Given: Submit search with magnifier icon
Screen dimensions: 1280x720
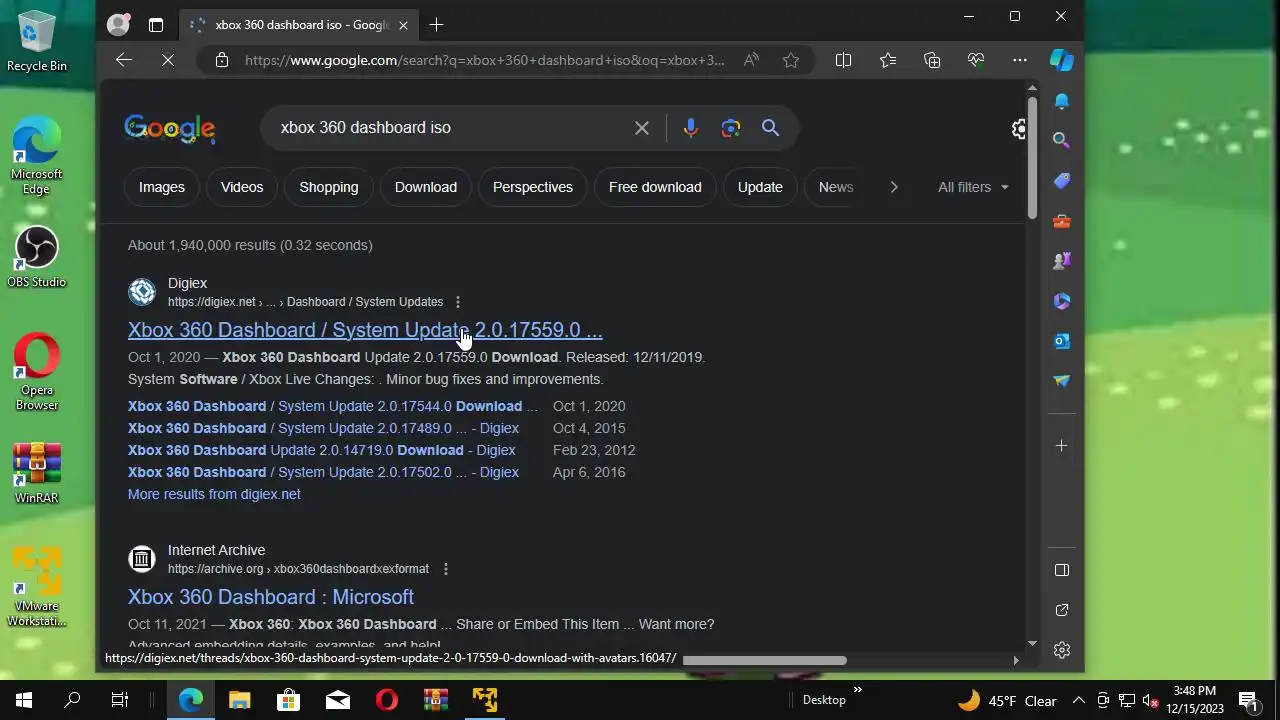Looking at the screenshot, I should (770, 128).
